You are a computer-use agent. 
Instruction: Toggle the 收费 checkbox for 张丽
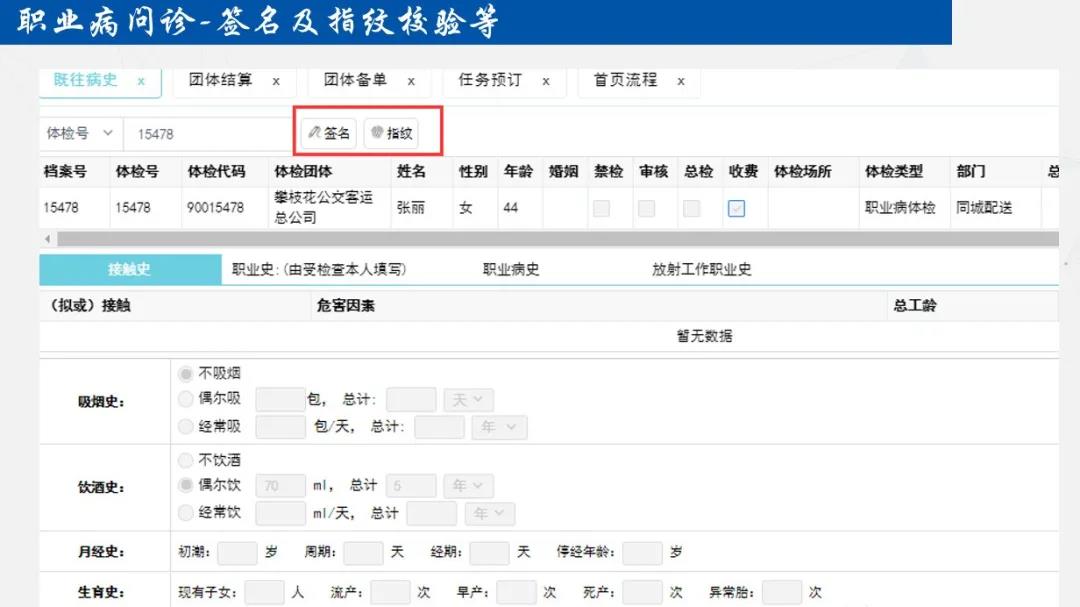(736, 208)
